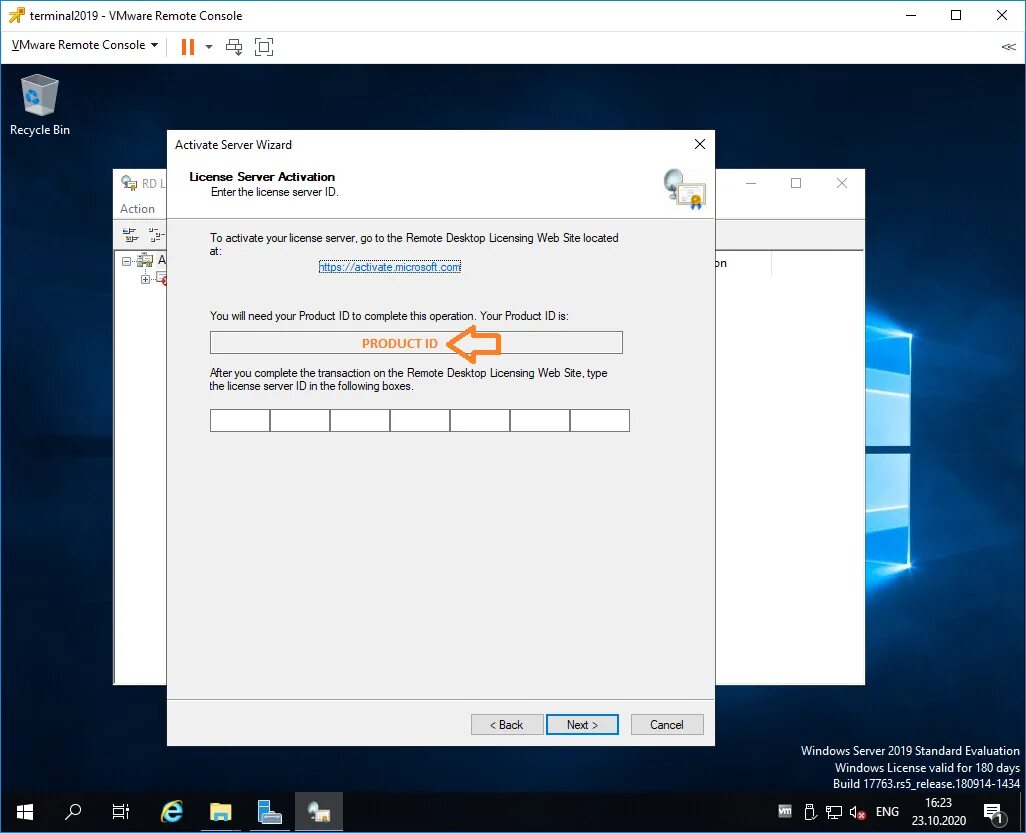Image resolution: width=1026 pixels, height=833 pixels.
Task: Open the network status tray icon
Action: tap(834, 812)
